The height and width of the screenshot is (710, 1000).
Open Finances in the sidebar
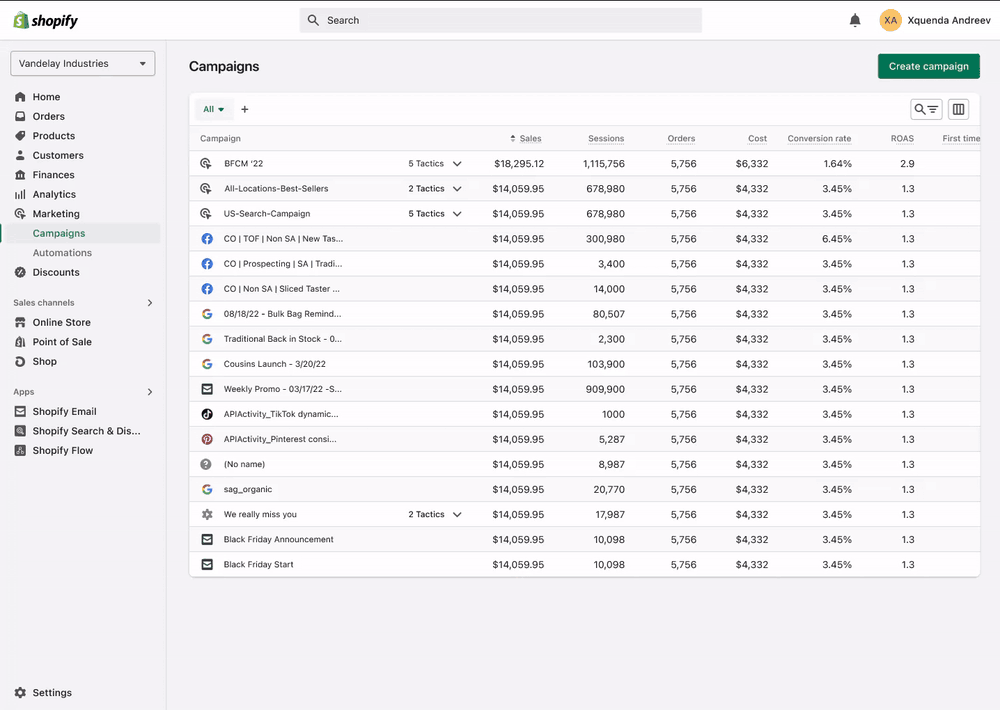[54, 175]
